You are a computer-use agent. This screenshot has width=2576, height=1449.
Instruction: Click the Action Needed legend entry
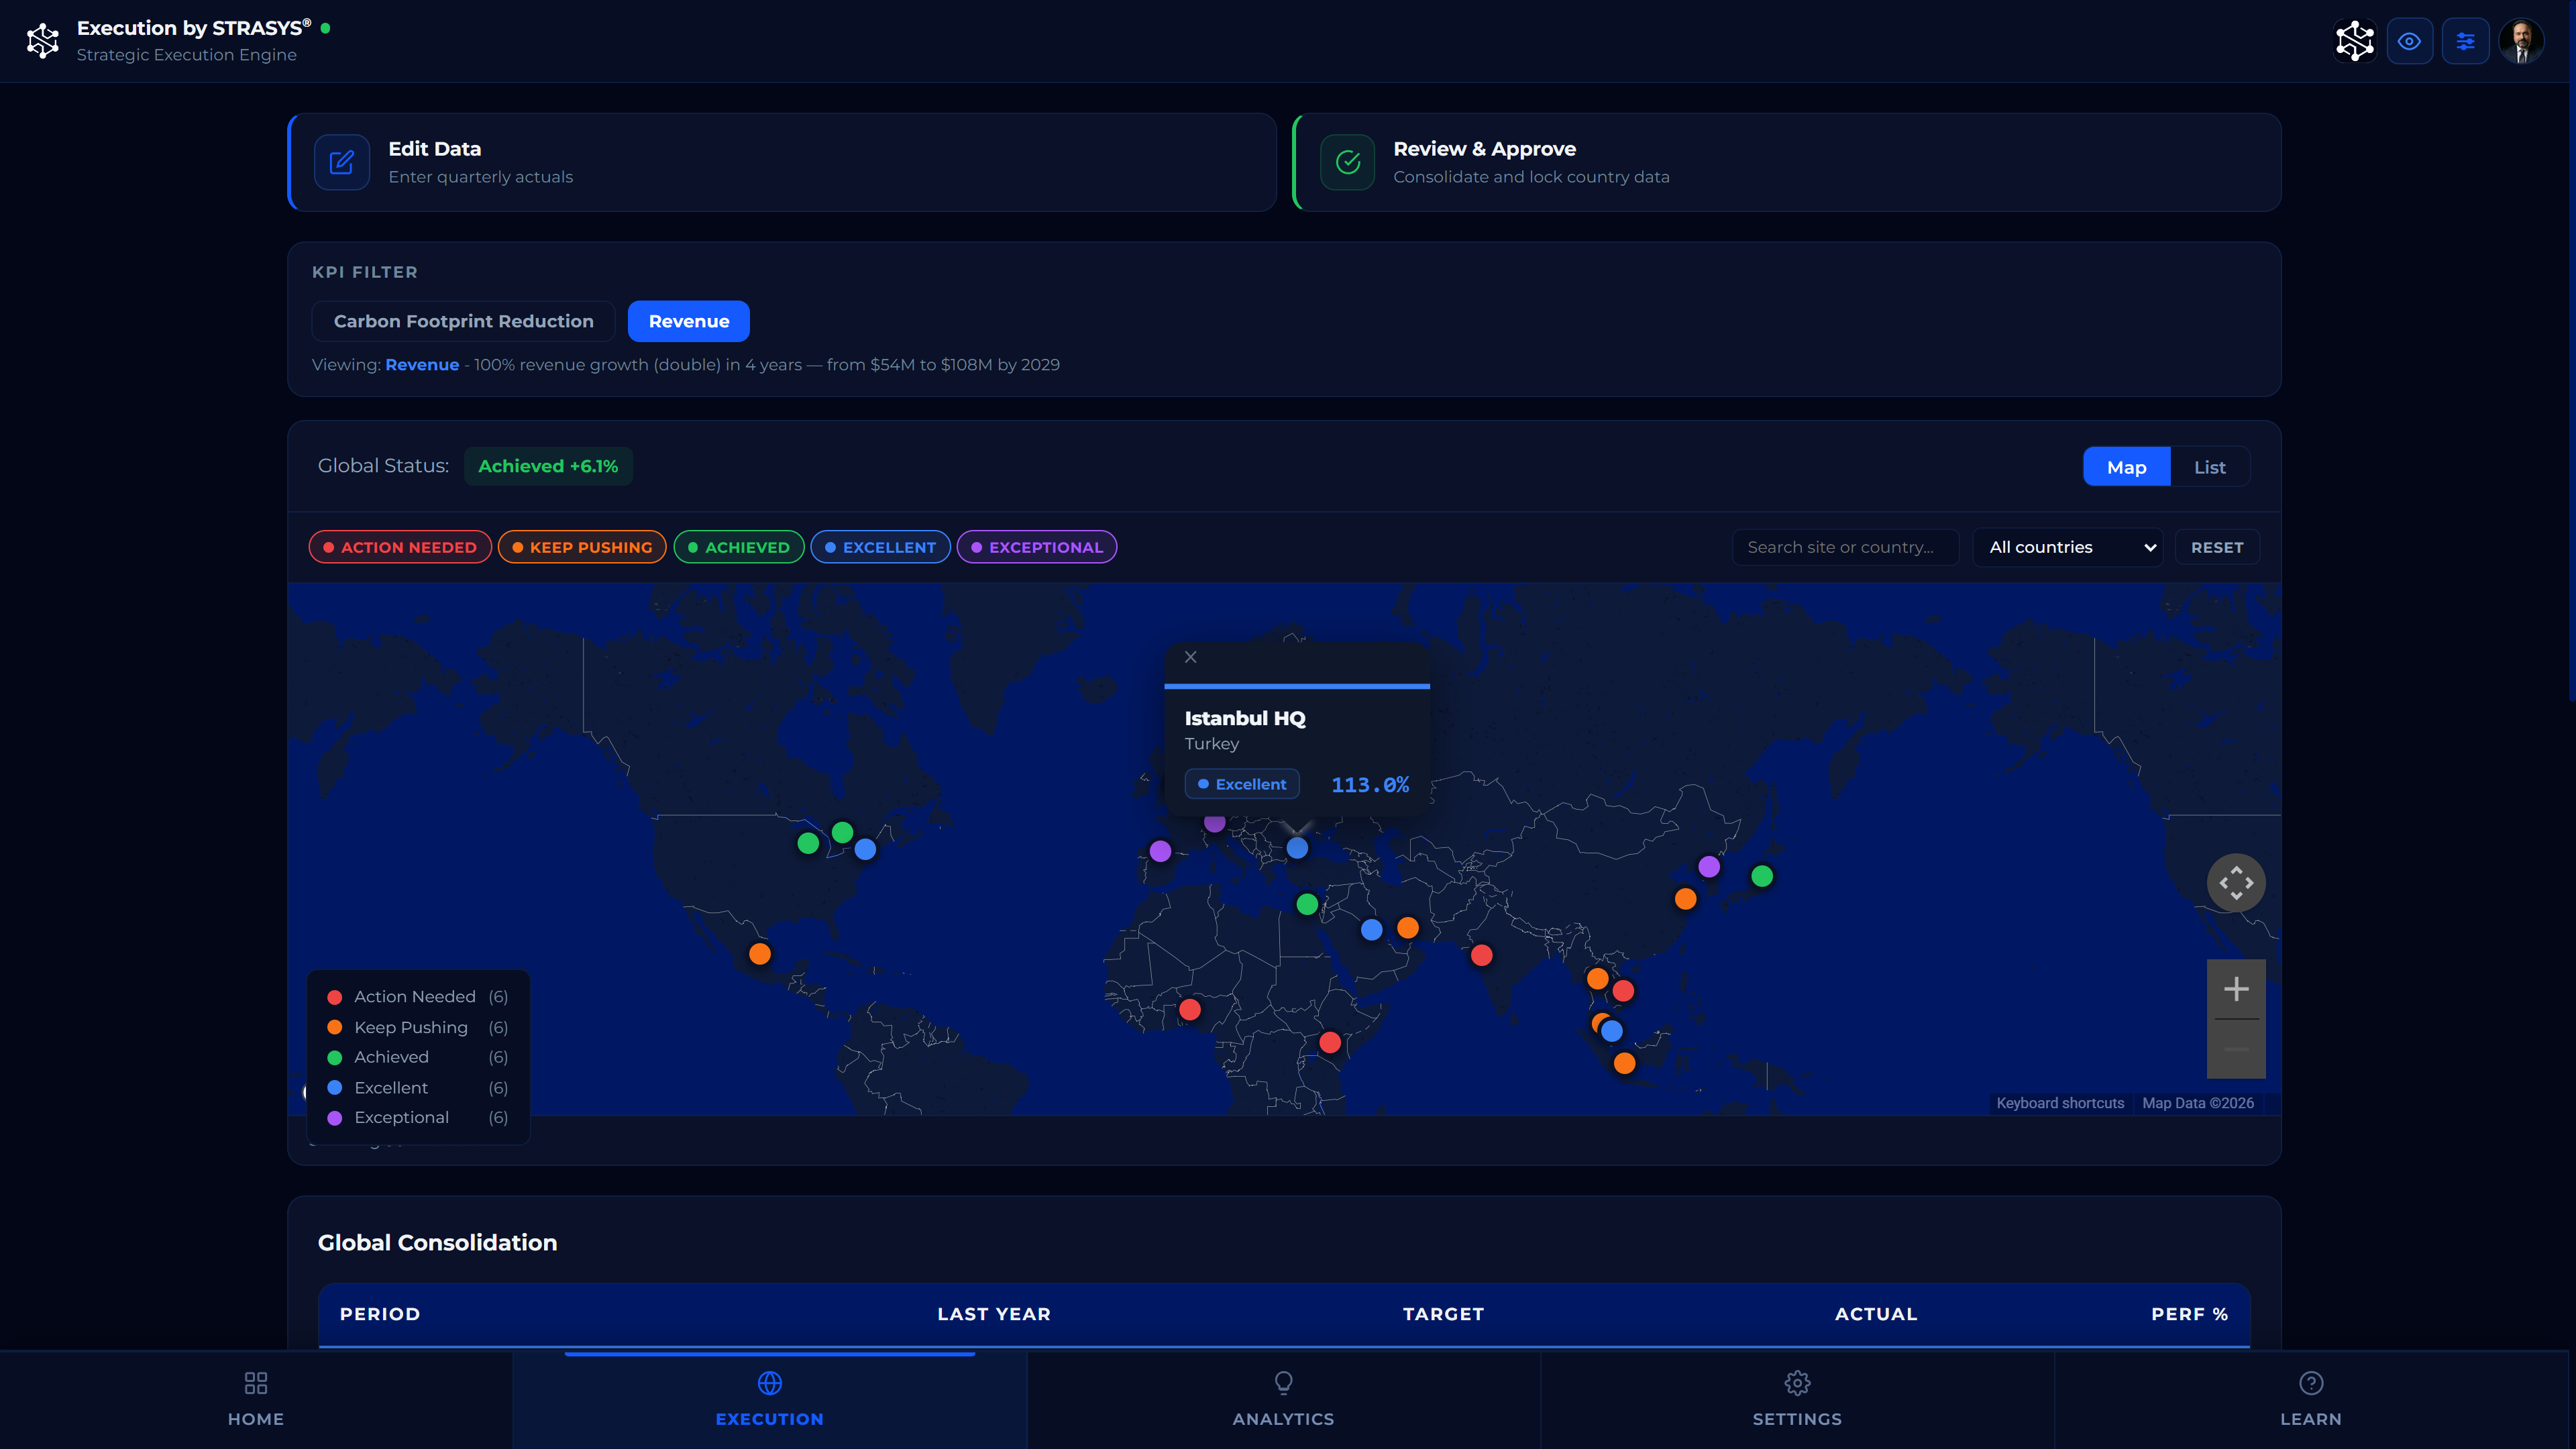417,997
